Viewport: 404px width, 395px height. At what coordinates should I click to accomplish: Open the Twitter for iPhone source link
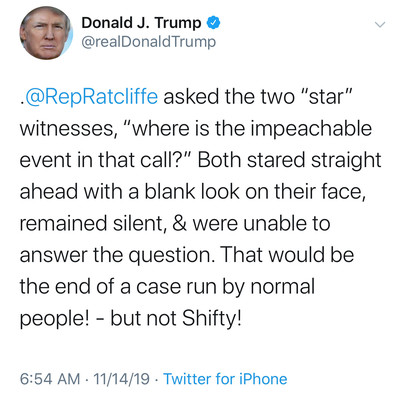pyautogui.click(x=225, y=379)
